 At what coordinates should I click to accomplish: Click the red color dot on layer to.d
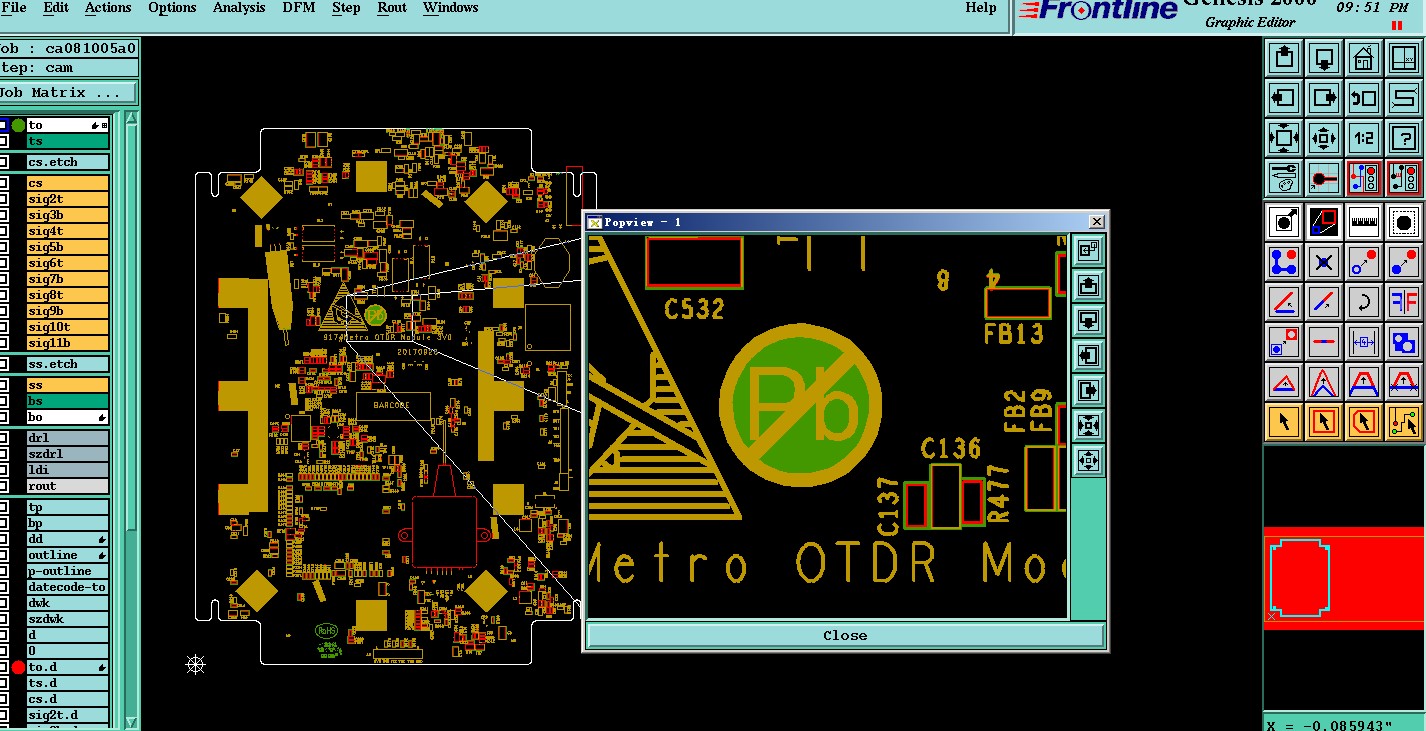(18, 667)
